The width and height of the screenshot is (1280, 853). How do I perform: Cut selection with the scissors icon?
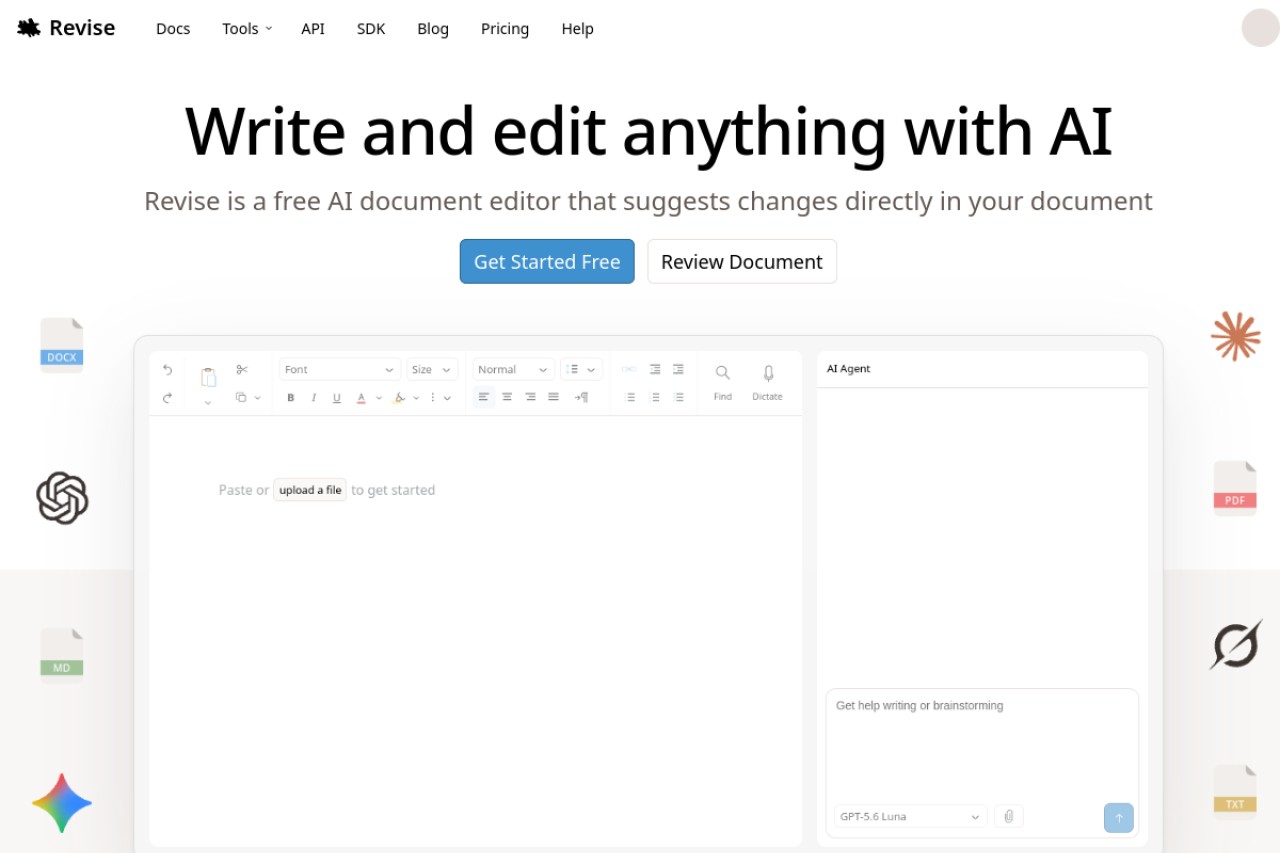tap(241, 369)
